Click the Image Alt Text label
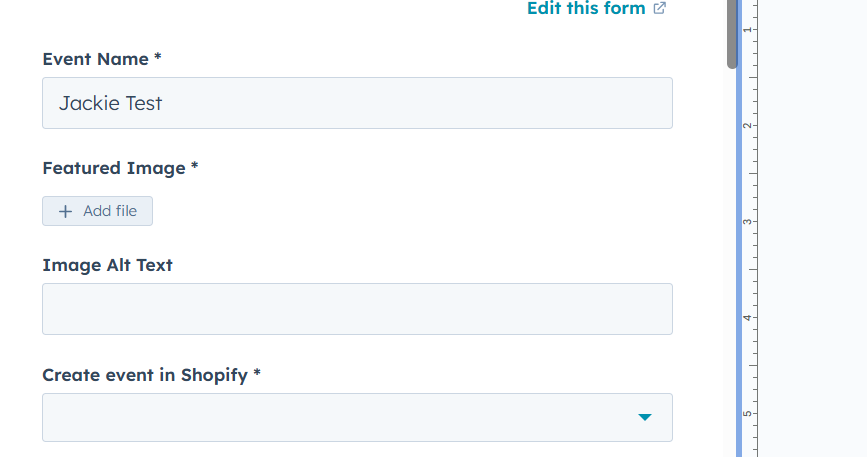The image size is (867, 457). click(x=107, y=265)
